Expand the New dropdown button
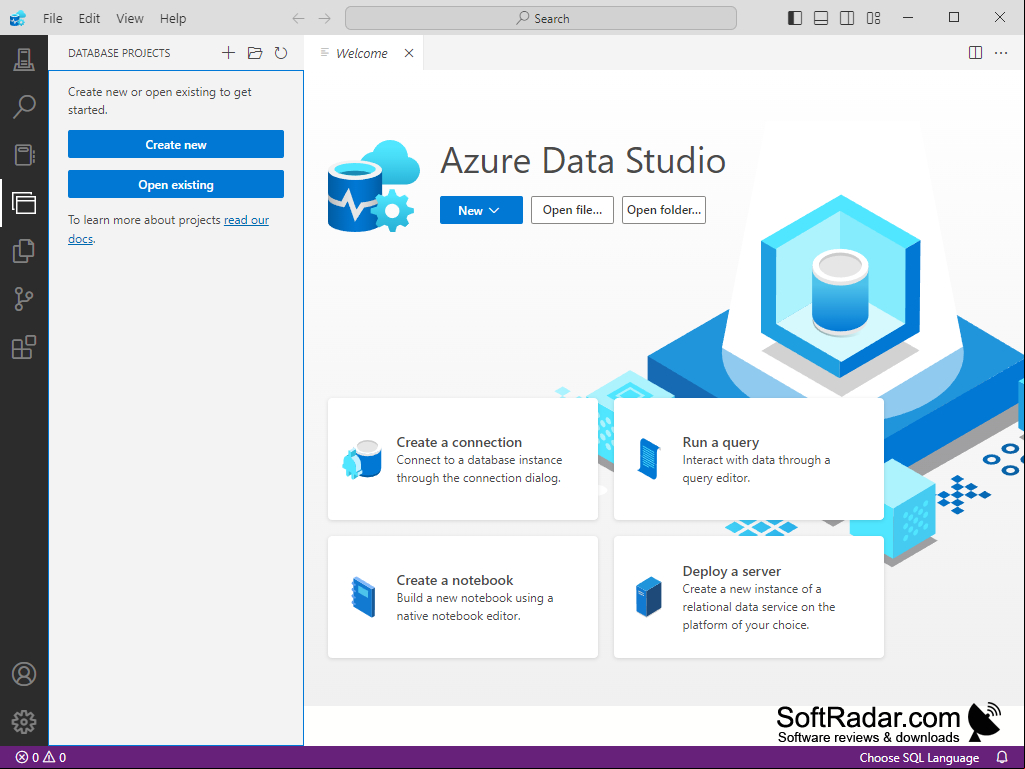Screen dimensions: 1025x769 coord(481,210)
